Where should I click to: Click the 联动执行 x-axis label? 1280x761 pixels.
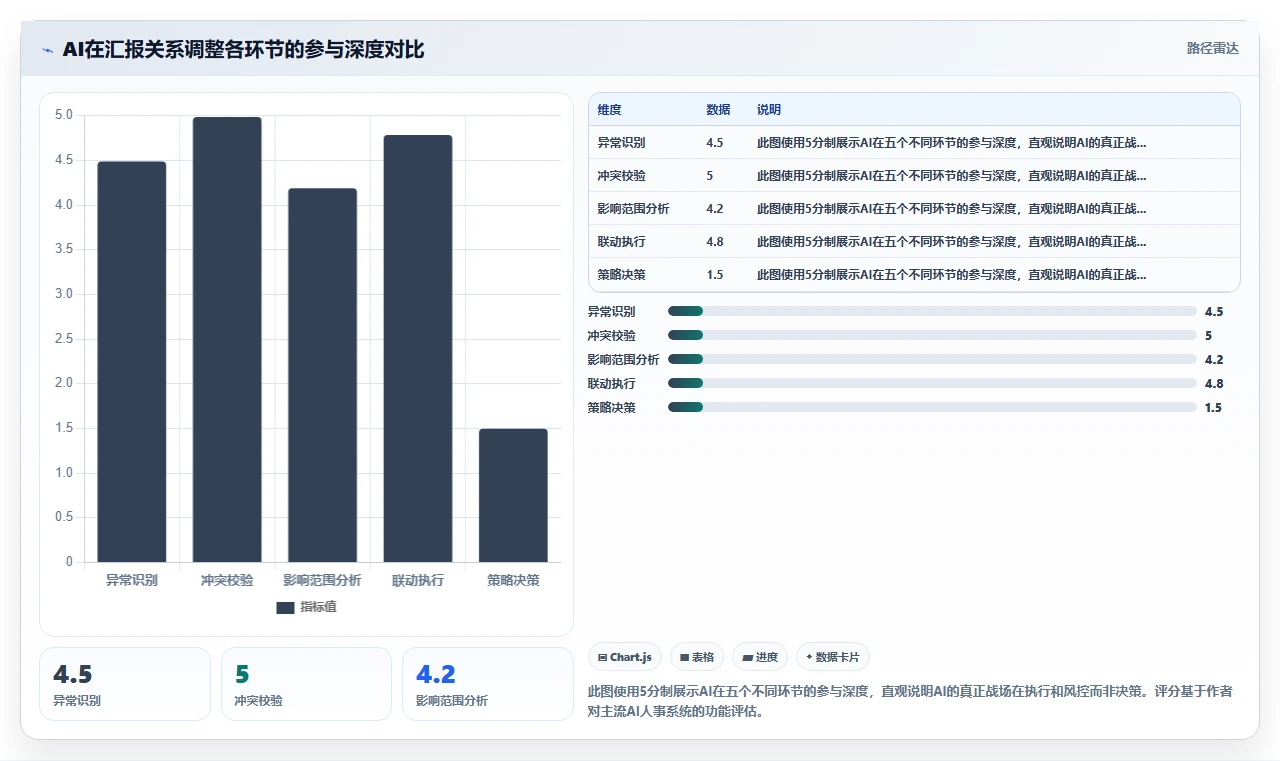pos(418,580)
